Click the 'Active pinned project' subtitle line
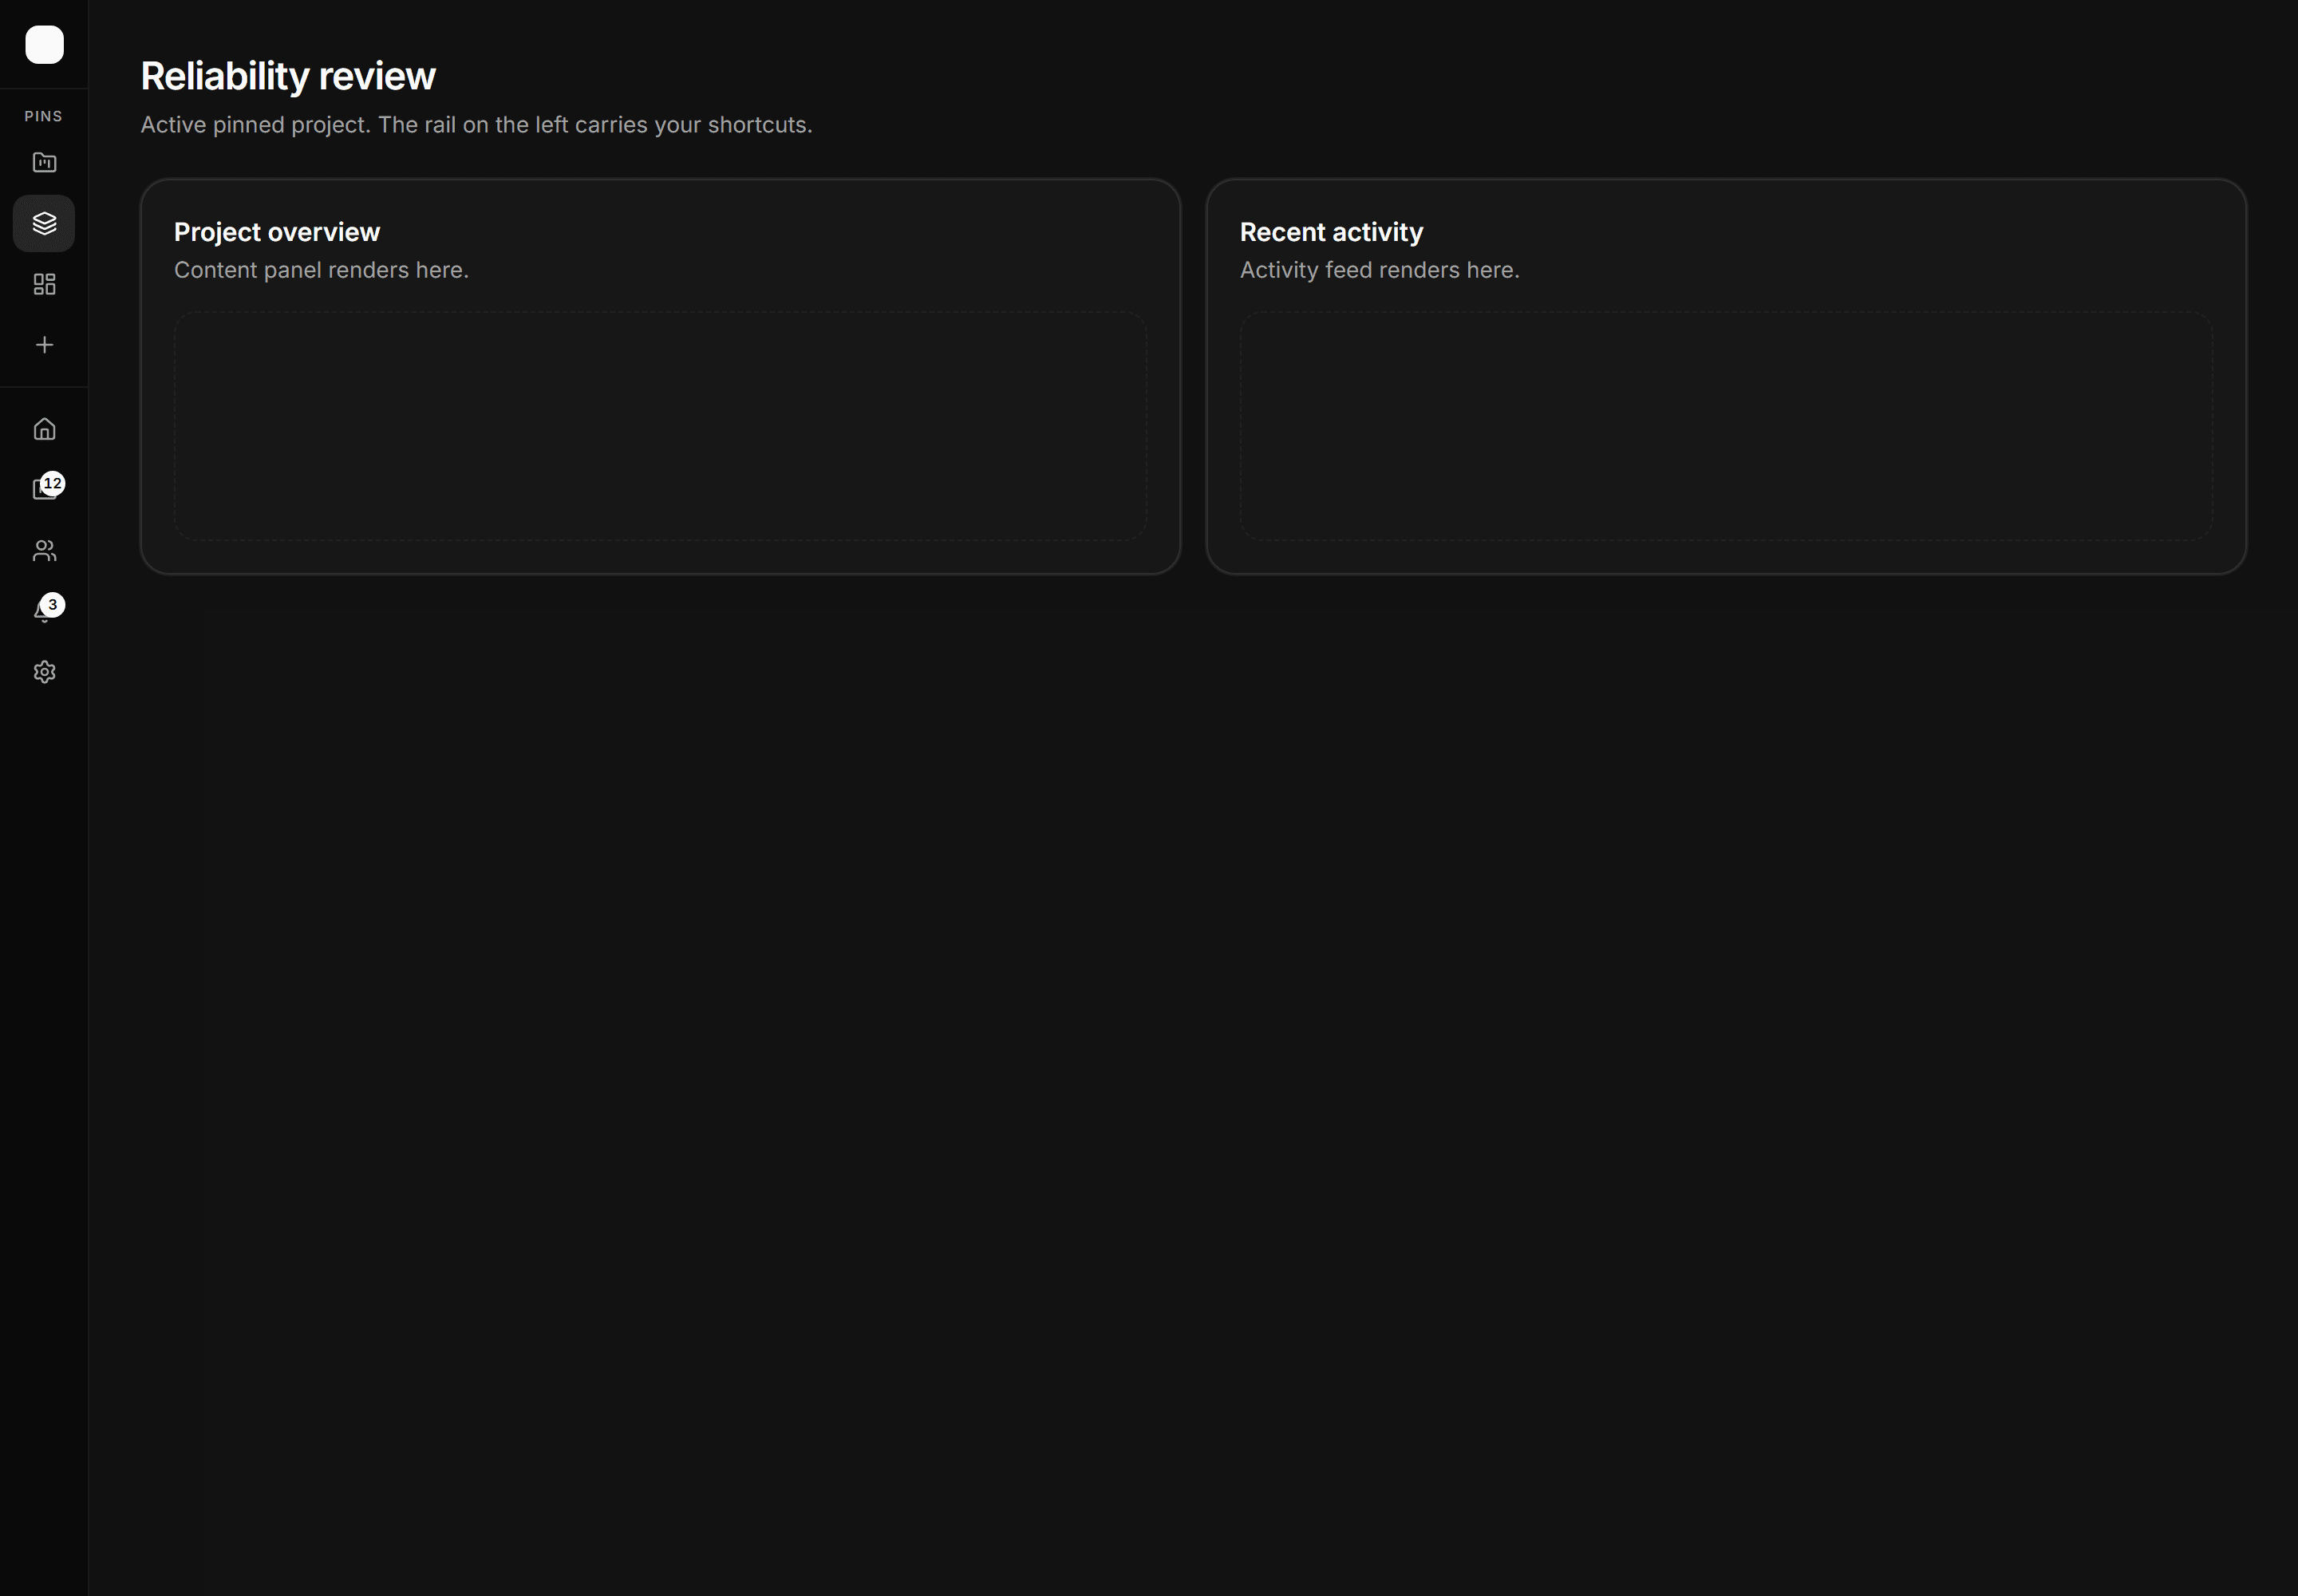Screen dimensions: 2298x1596 pos(476,125)
